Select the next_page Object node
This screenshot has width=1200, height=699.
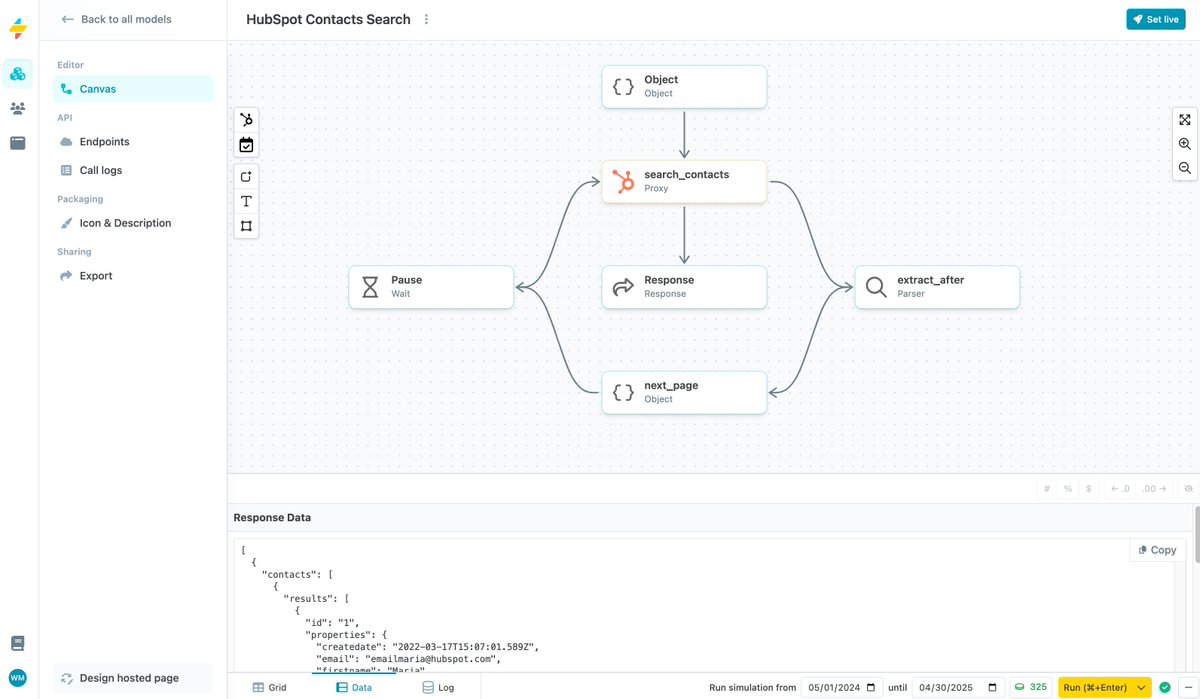(684, 392)
